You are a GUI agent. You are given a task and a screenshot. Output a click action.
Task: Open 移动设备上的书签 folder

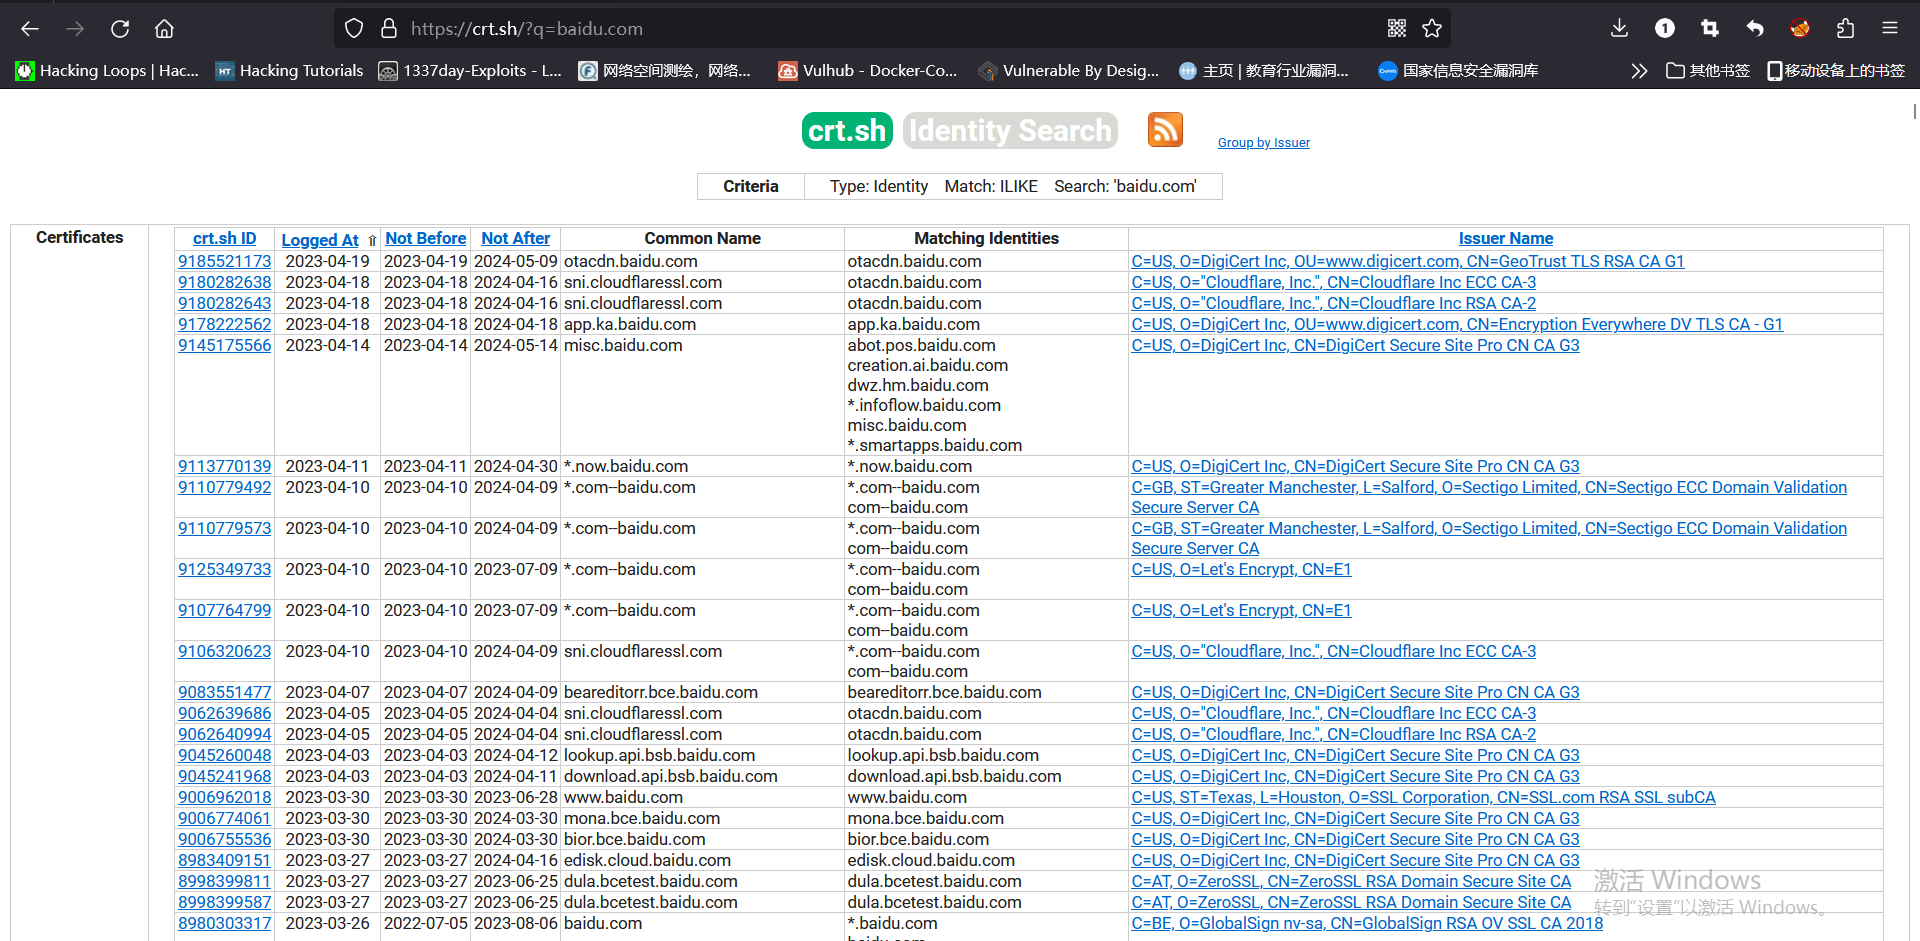click(x=1836, y=71)
